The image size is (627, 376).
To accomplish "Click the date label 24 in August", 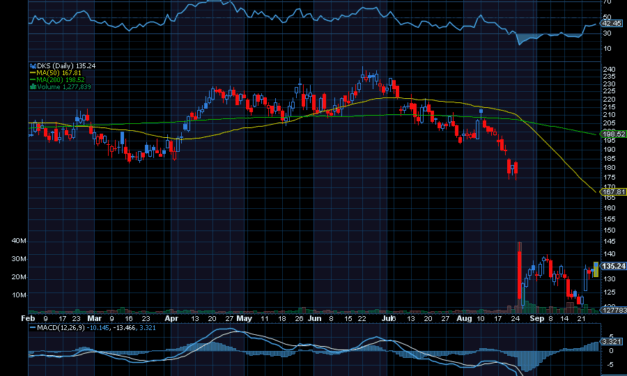I will tap(515, 318).
